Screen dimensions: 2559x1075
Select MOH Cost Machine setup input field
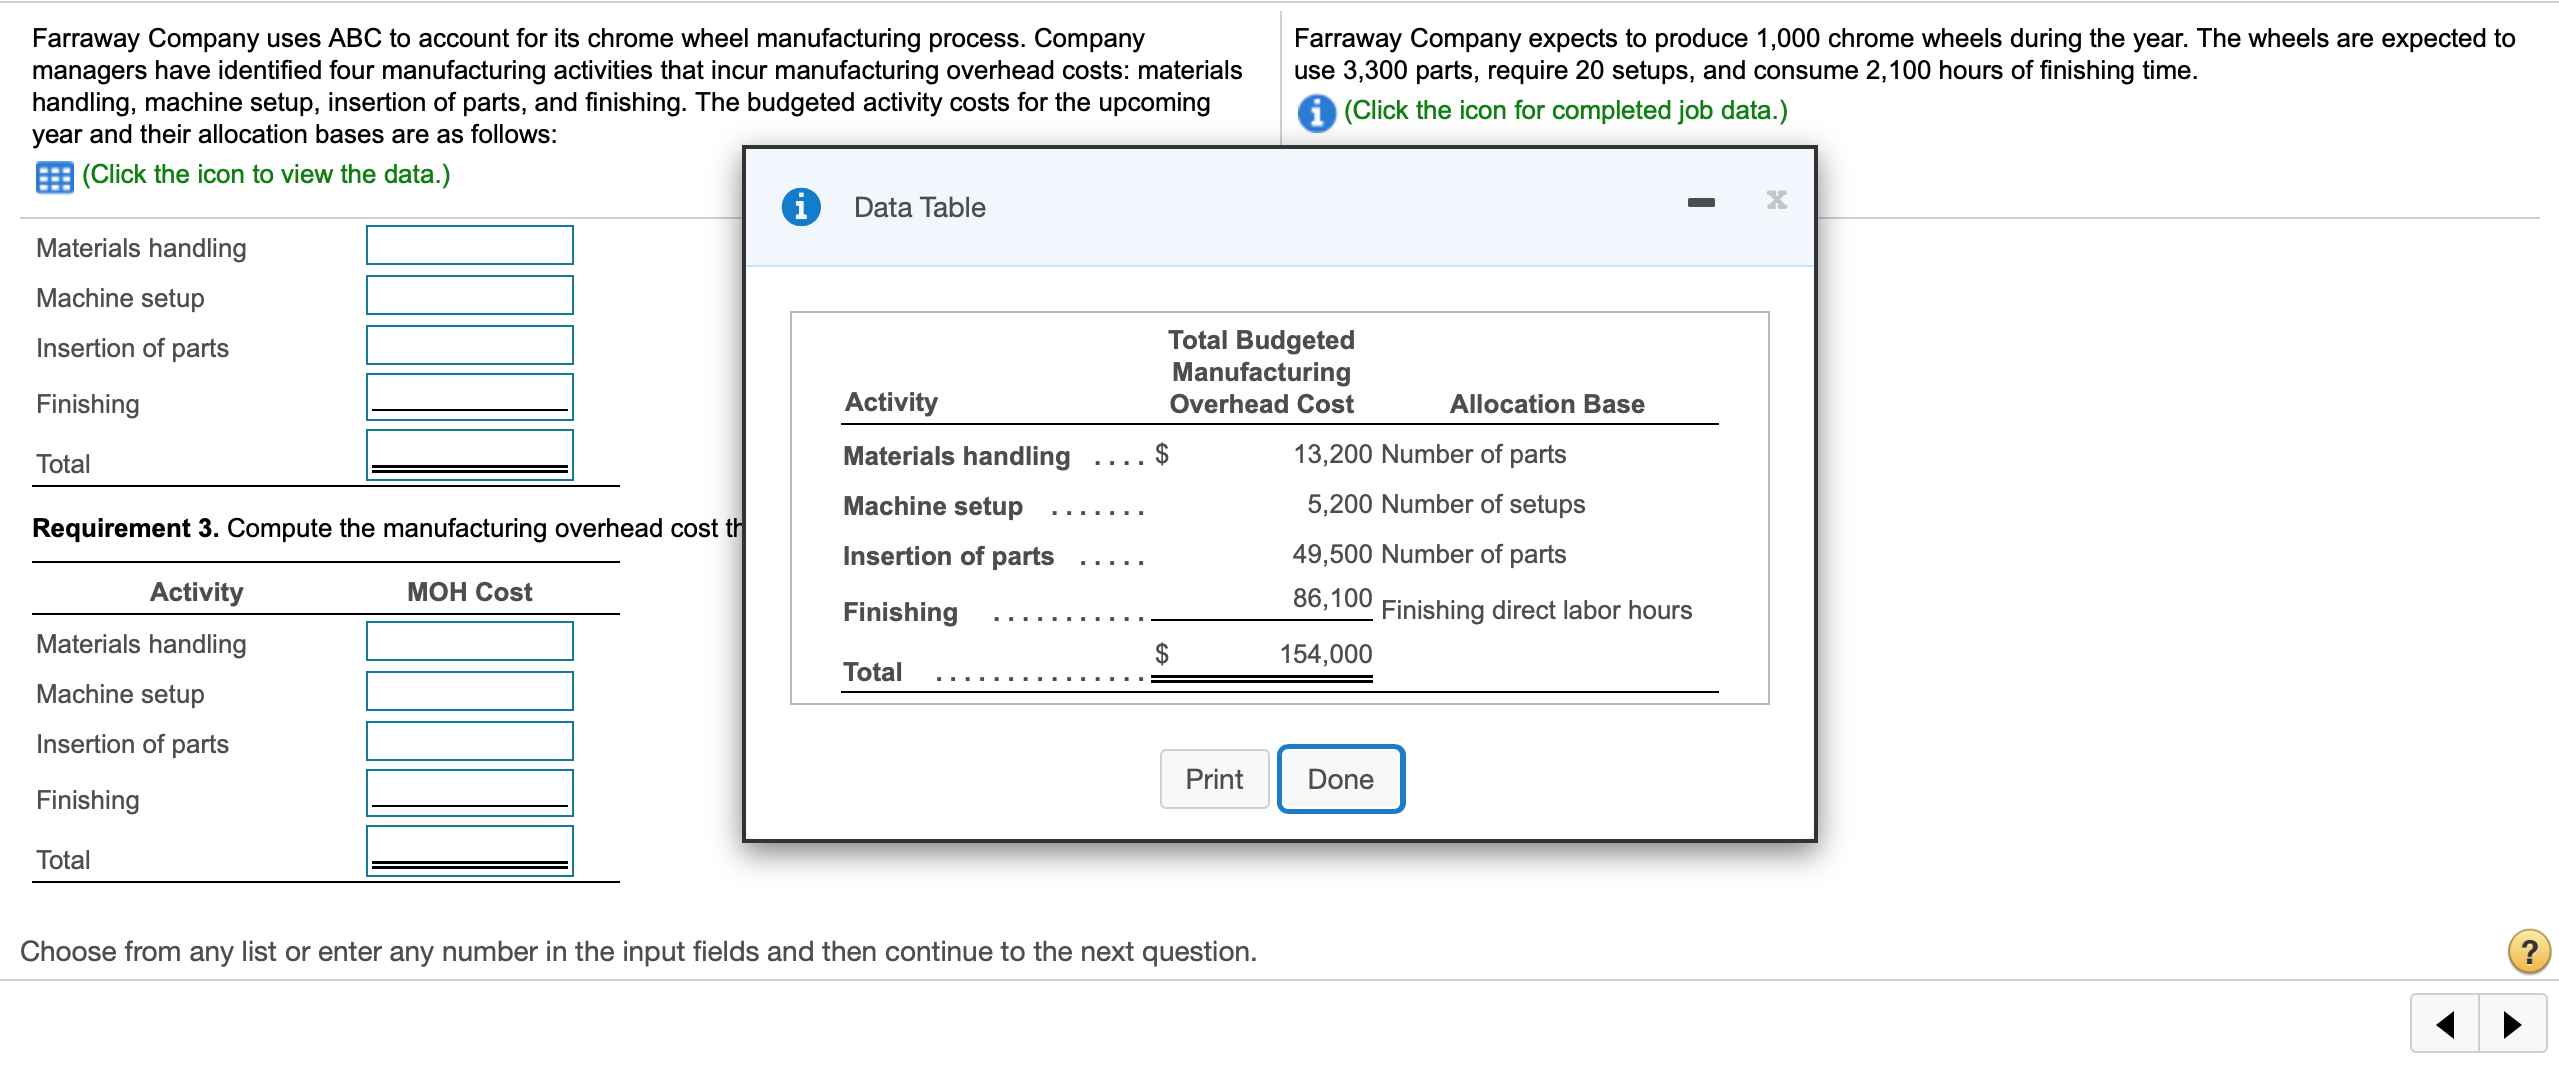point(470,691)
